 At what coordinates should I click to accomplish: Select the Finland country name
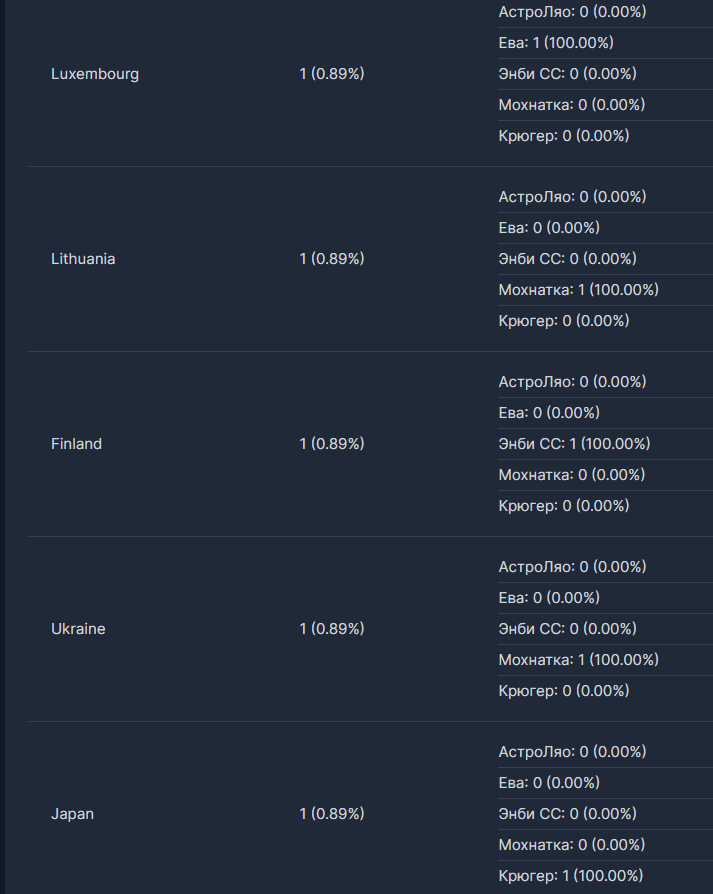tap(76, 444)
